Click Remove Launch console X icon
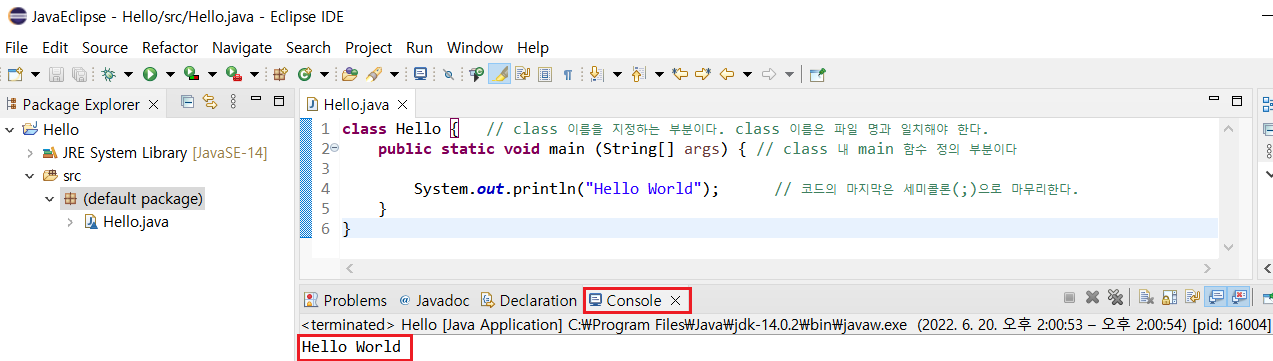This screenshot has height=361, width=1273. [1092, 298]
